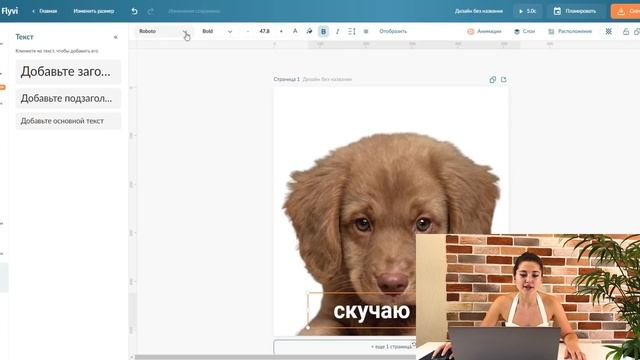Toggle italic formatting
The image size is (640, 360).
click(x=338, y=31)
